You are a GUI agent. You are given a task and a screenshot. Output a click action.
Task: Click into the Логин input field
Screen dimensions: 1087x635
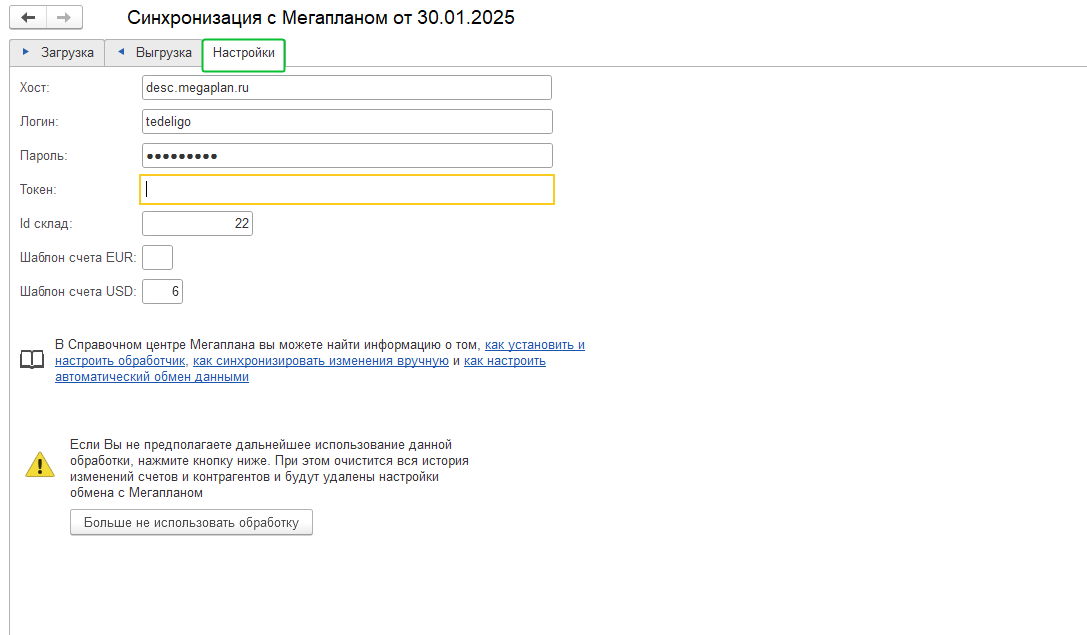pyautogui.click(x=347, y=122)
